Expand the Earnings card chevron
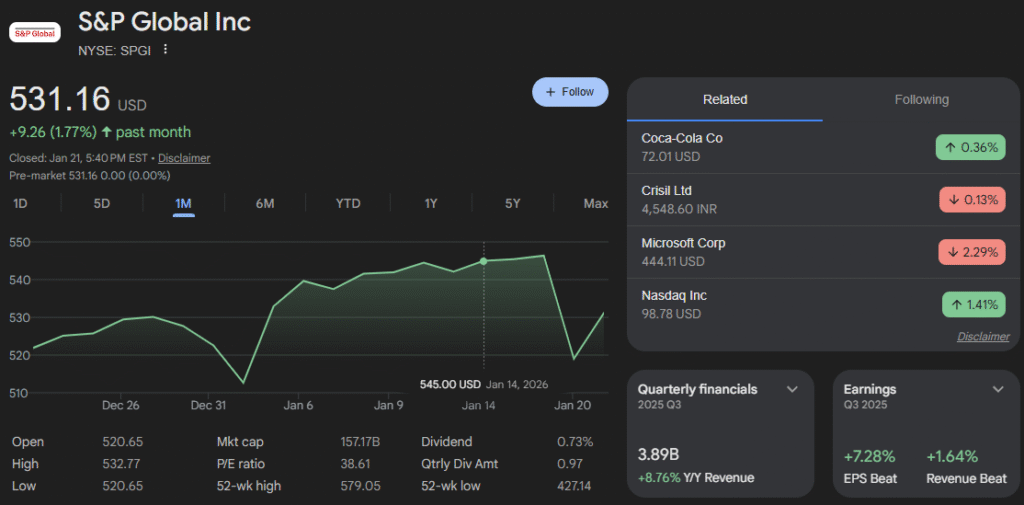Image resolution: width=1024 pixels, height=505 pixels. [x=997, y=389]
